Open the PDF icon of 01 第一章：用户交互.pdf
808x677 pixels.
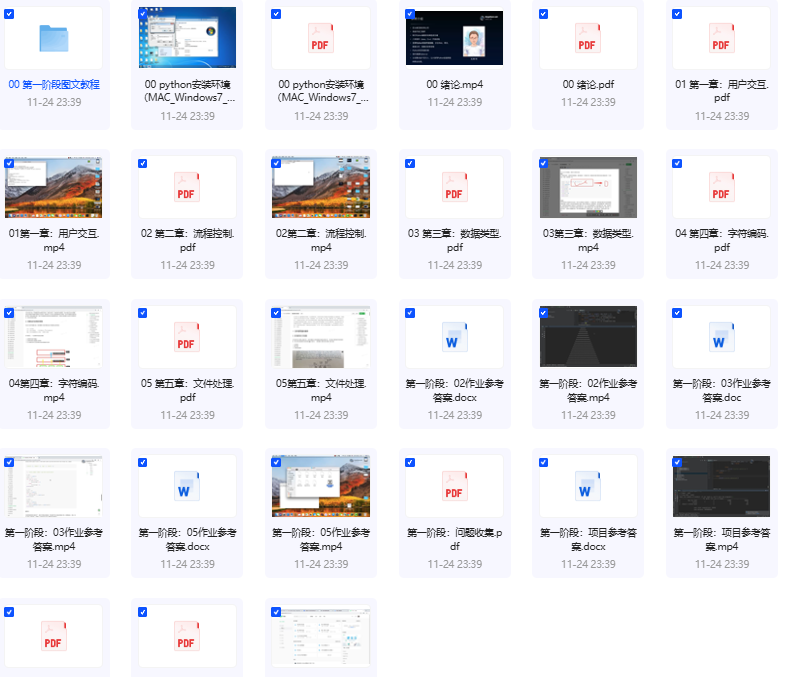click(x=721, y=38)
